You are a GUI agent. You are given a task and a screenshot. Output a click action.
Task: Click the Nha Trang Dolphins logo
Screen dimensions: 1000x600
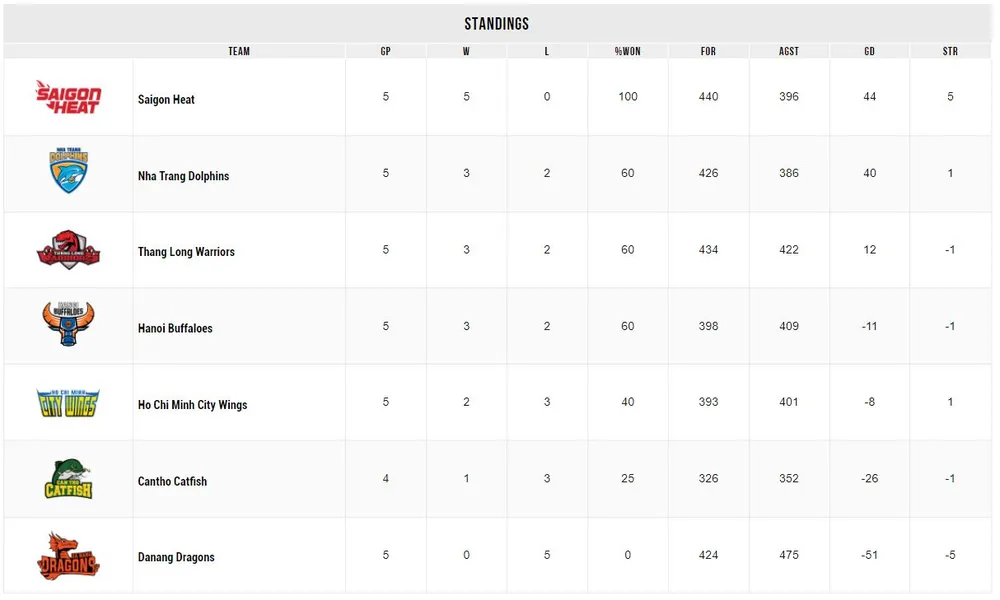68,172
